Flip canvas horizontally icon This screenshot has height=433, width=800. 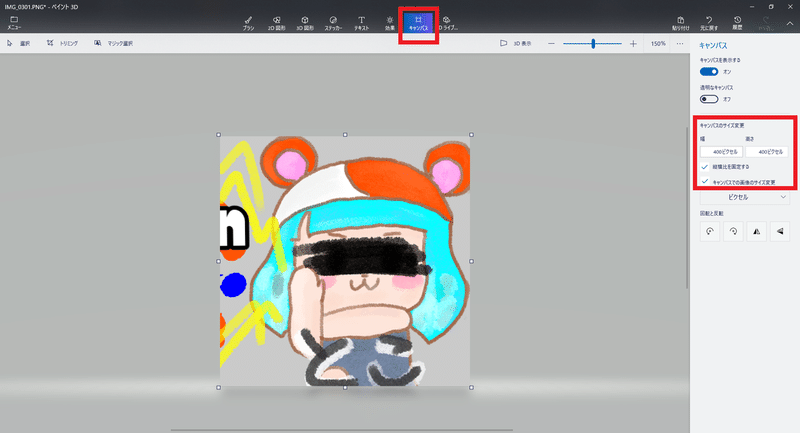756,231
